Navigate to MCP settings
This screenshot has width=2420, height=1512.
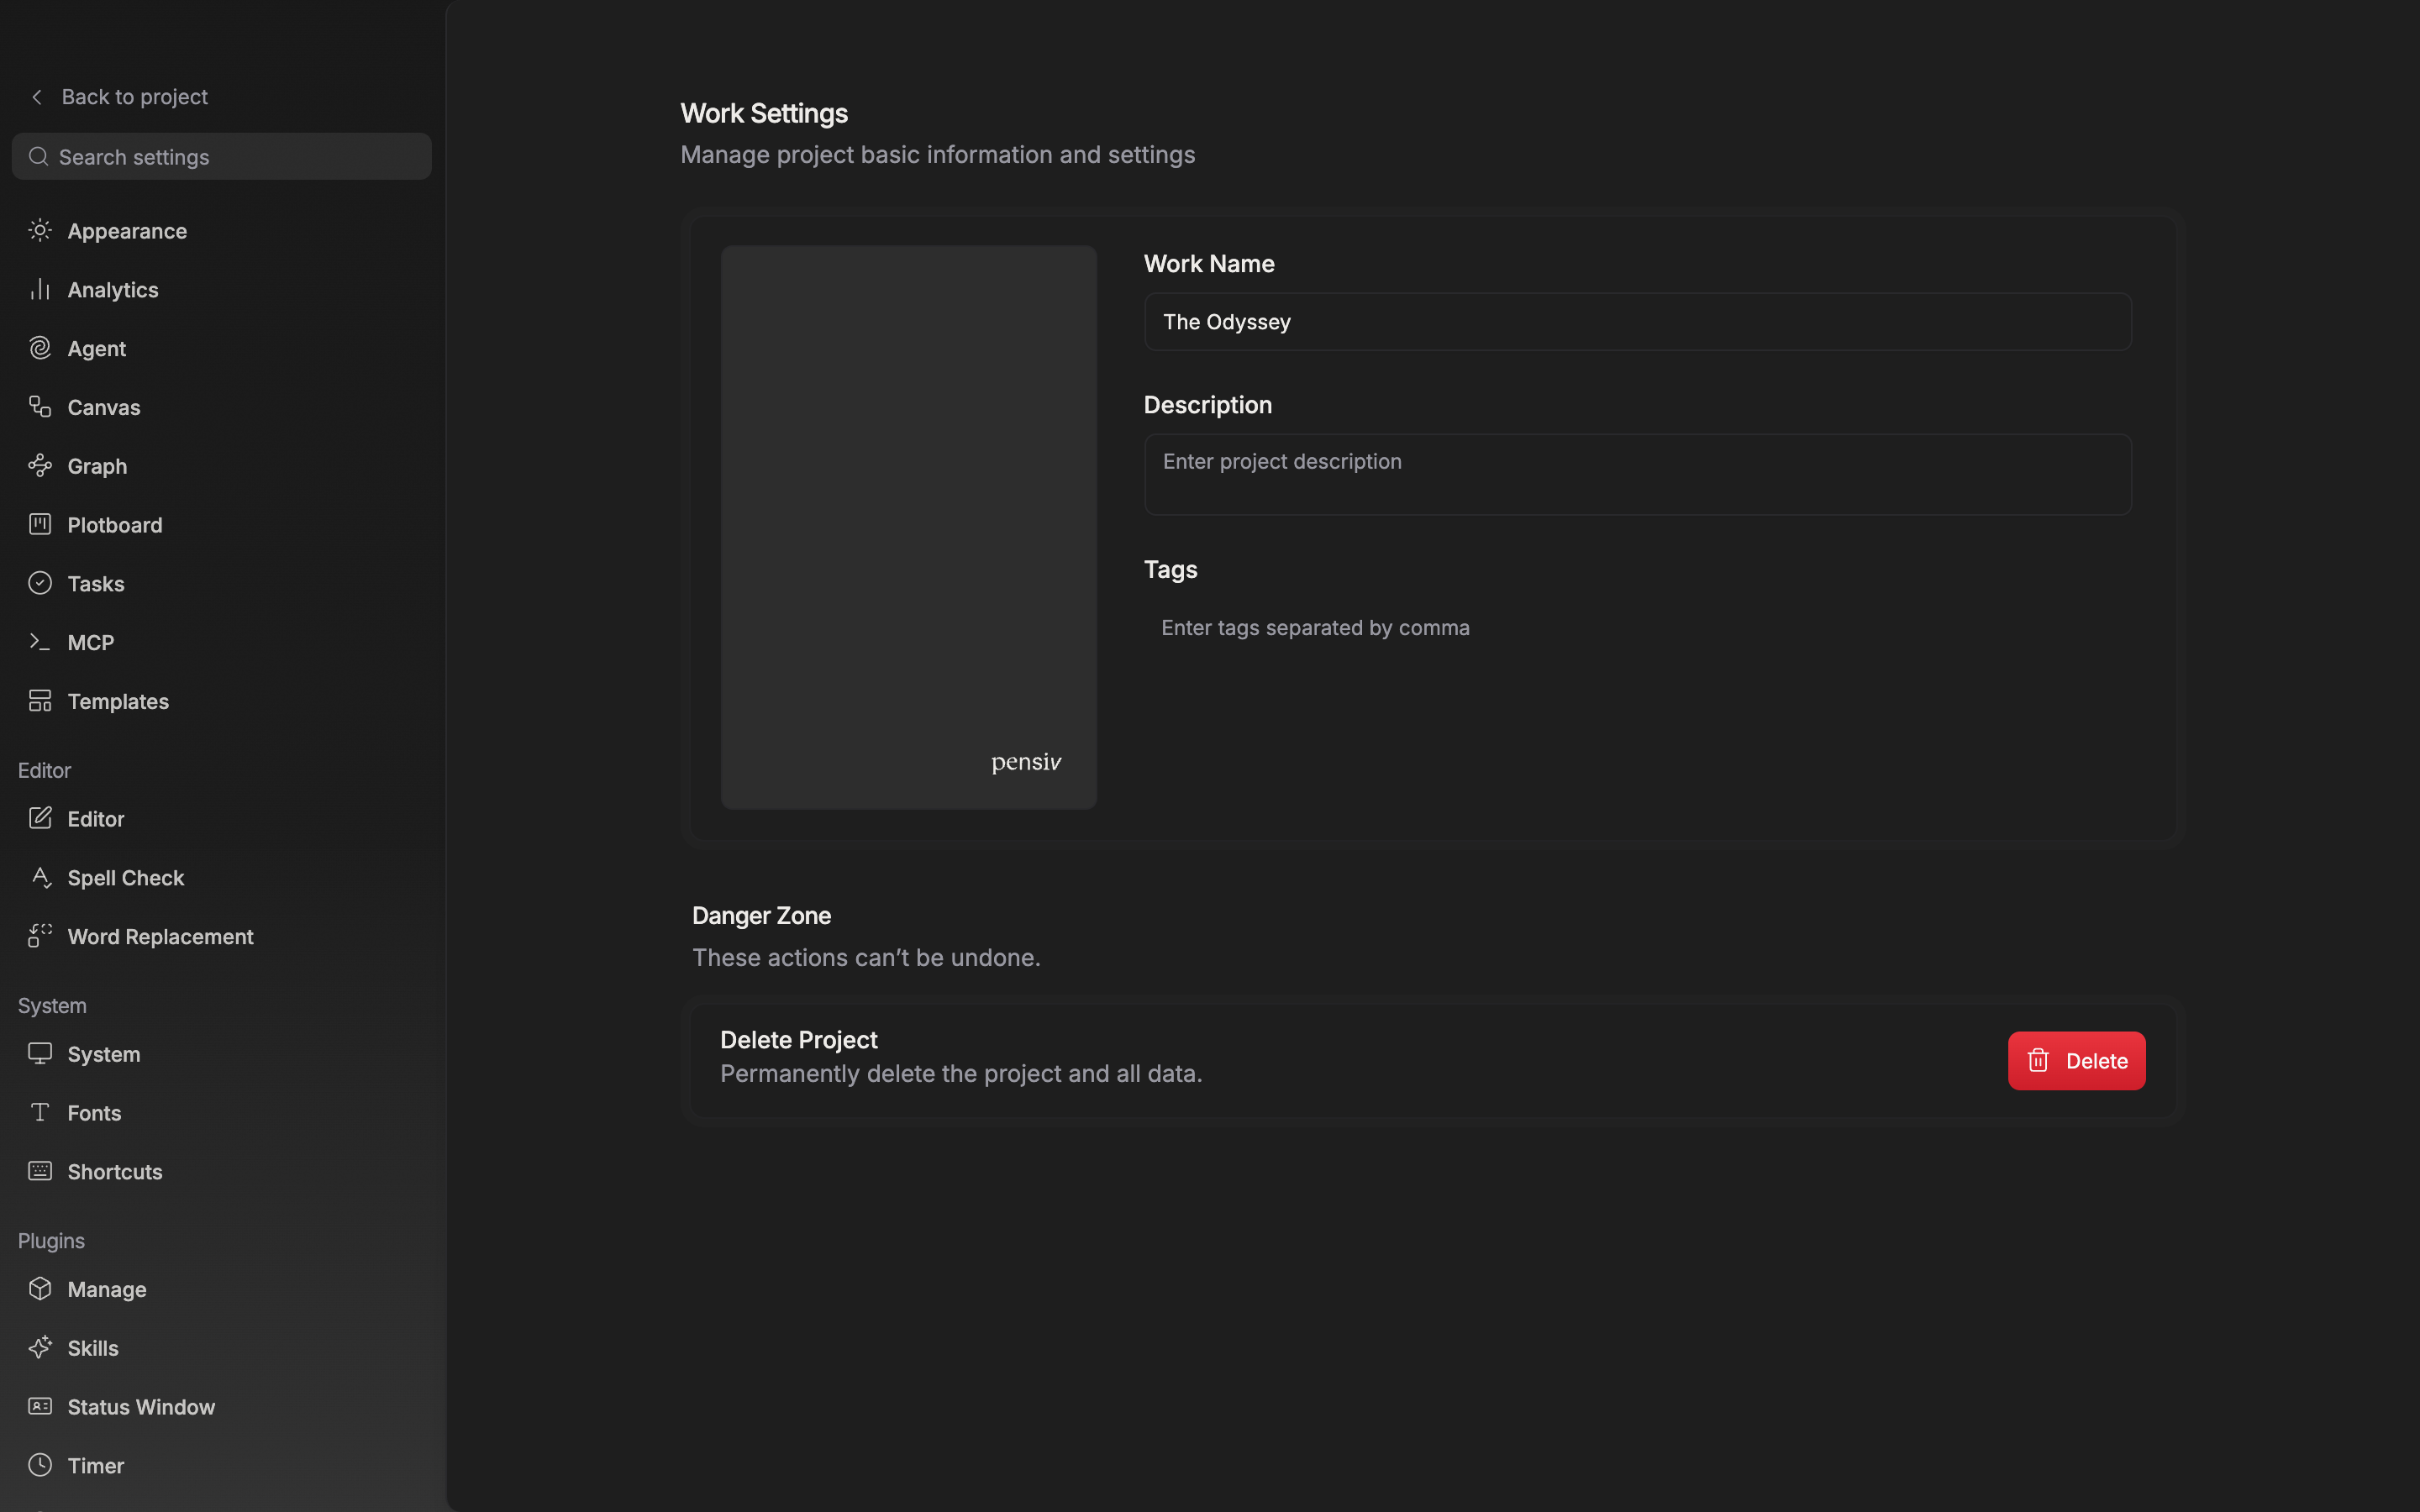(x=221, y=642)
